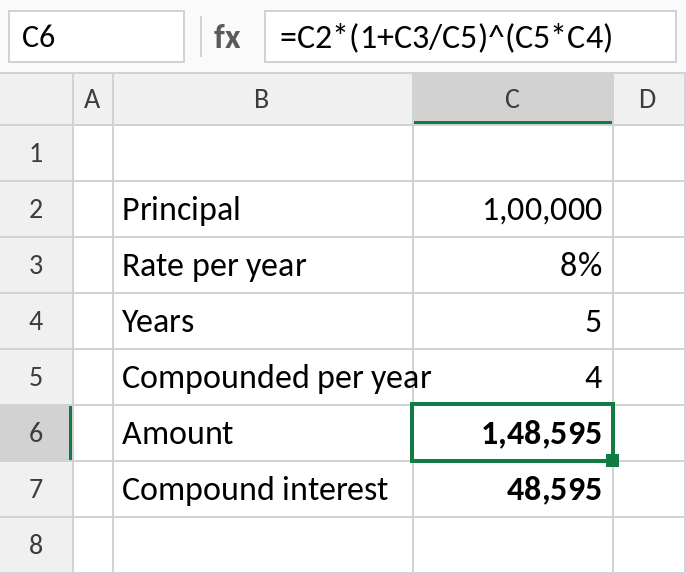Click the 'Compounded per year' cell

click(262, 377)
